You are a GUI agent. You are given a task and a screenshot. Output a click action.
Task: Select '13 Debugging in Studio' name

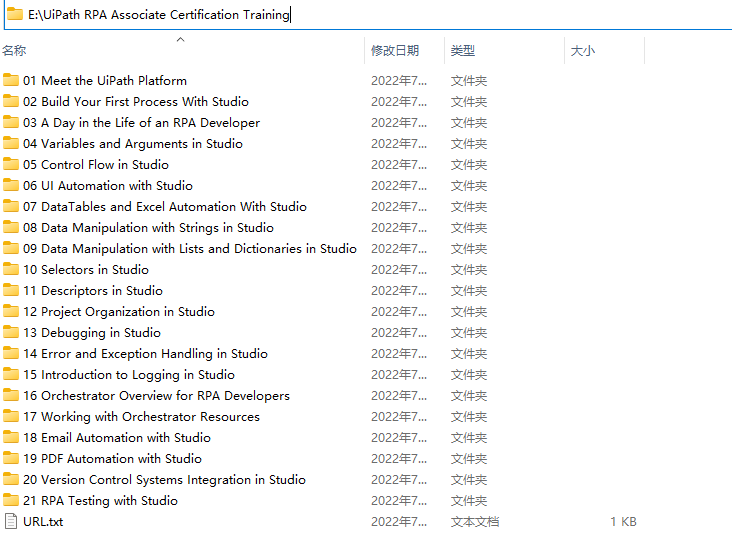point(92,332)
